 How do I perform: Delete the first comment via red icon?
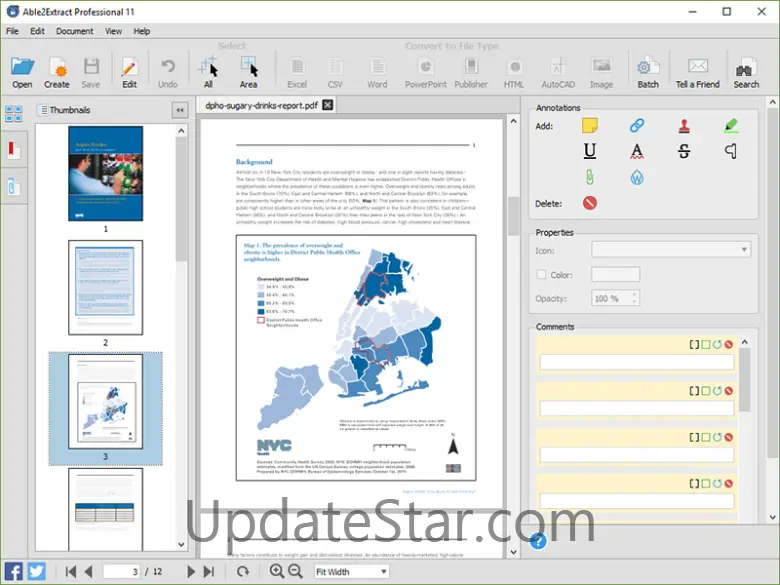729,344
